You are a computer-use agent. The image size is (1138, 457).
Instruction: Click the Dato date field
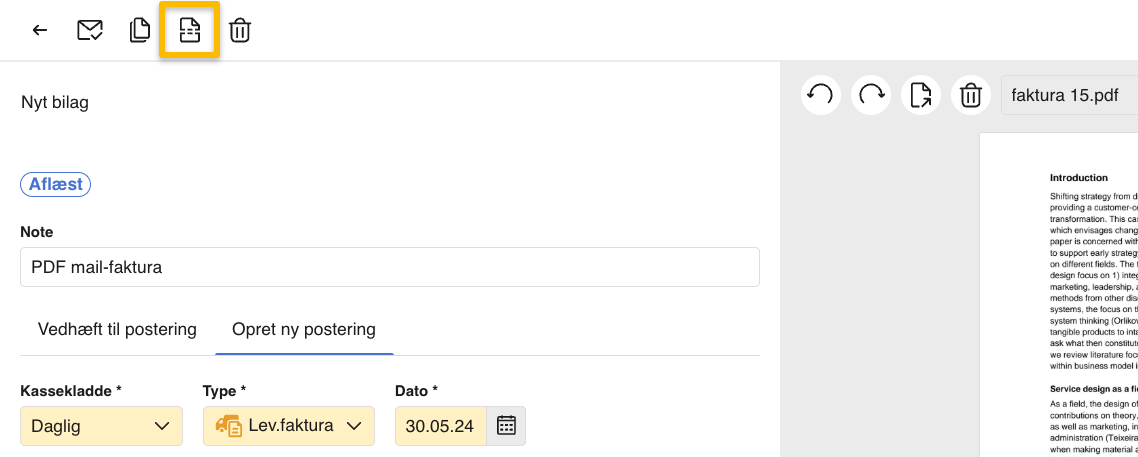pyautogui.click(x=441, y=426)
